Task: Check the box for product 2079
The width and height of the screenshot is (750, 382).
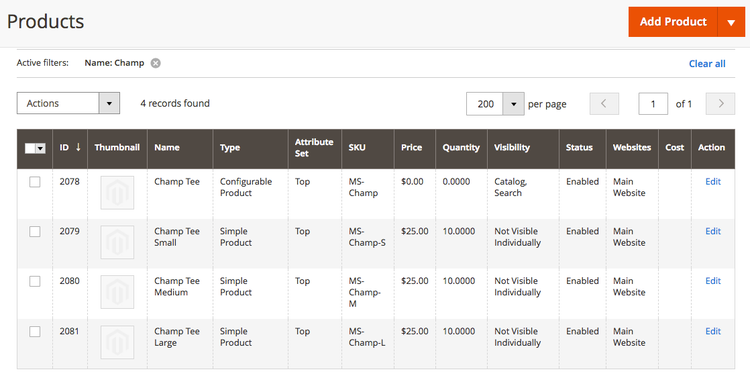Action: [x=35, y=232]
